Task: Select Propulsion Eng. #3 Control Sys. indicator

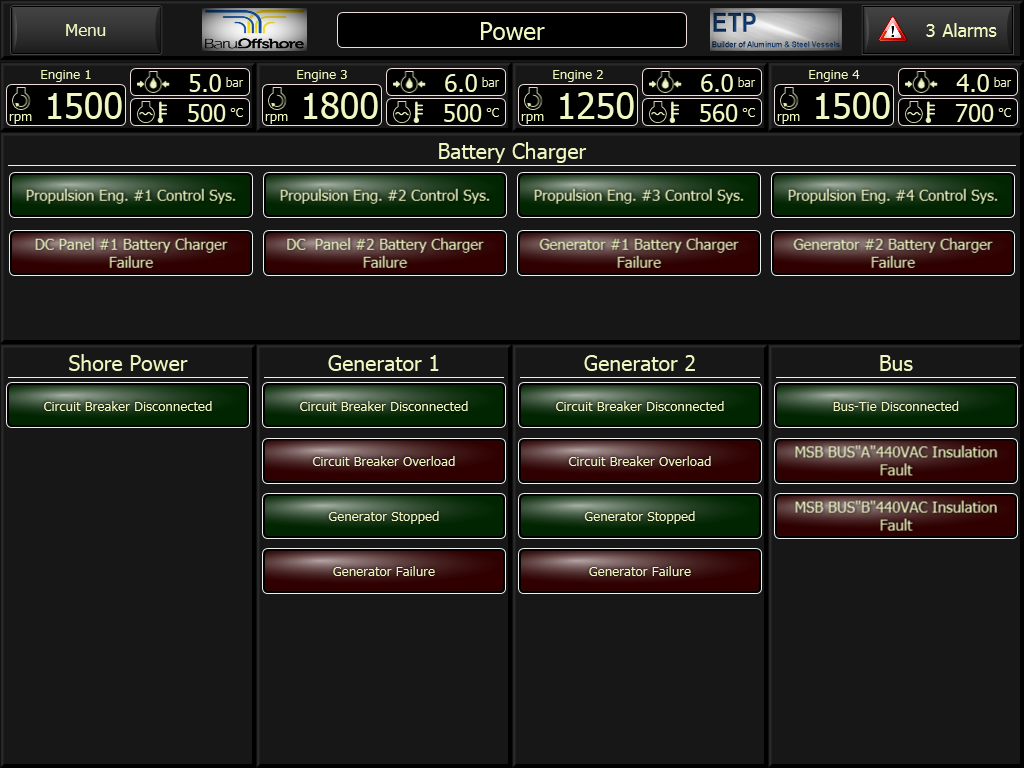Action: [x=639, y=195]
